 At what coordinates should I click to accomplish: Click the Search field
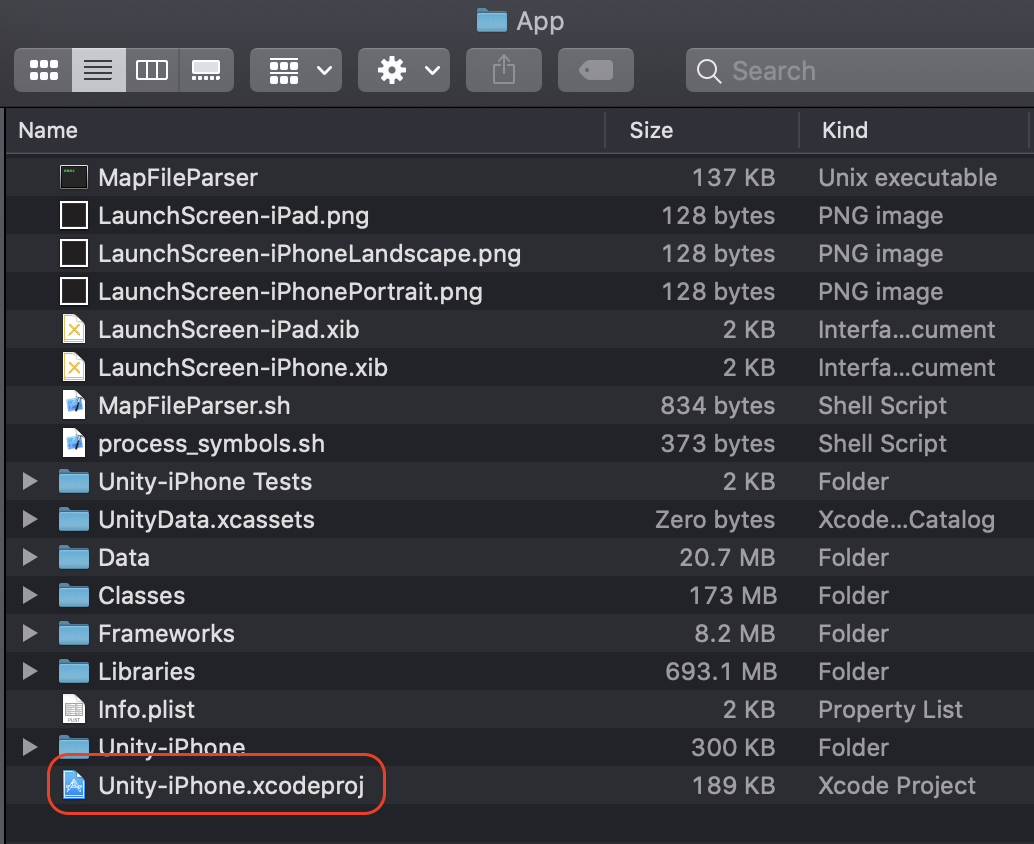(x=860, y=70)
